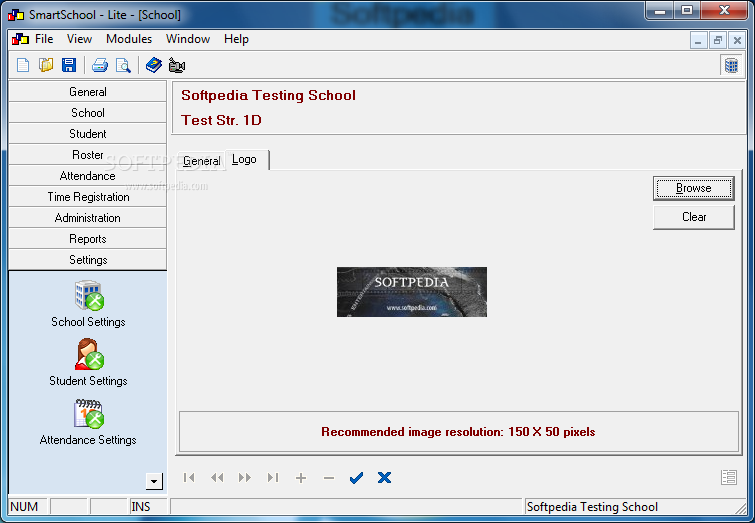Restore the inner School child window
The width and height of the screenshot is (755, 523).
tap(717, 40)
